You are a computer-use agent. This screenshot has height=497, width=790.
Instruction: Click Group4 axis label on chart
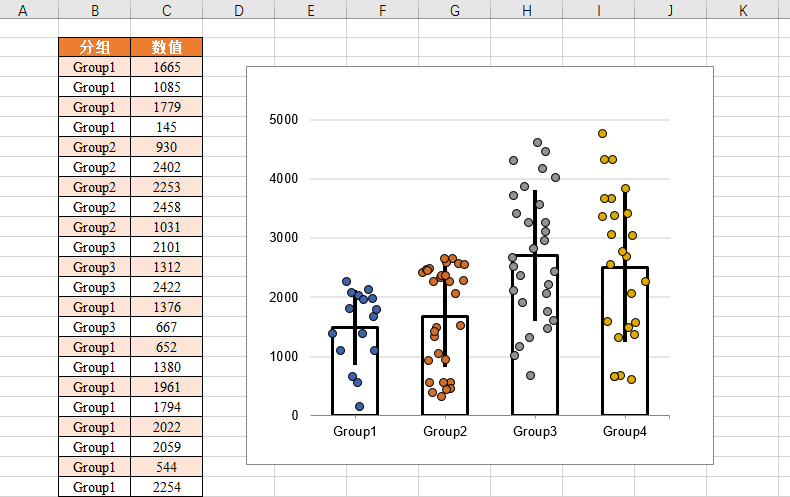(625, 431)
